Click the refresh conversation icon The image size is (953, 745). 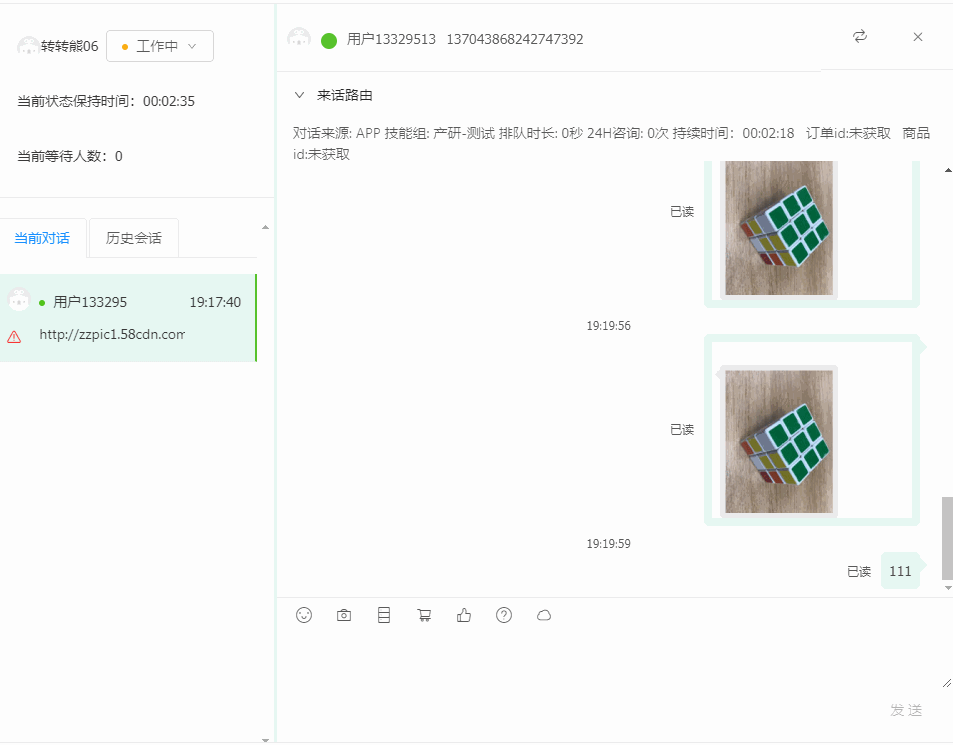859,36
